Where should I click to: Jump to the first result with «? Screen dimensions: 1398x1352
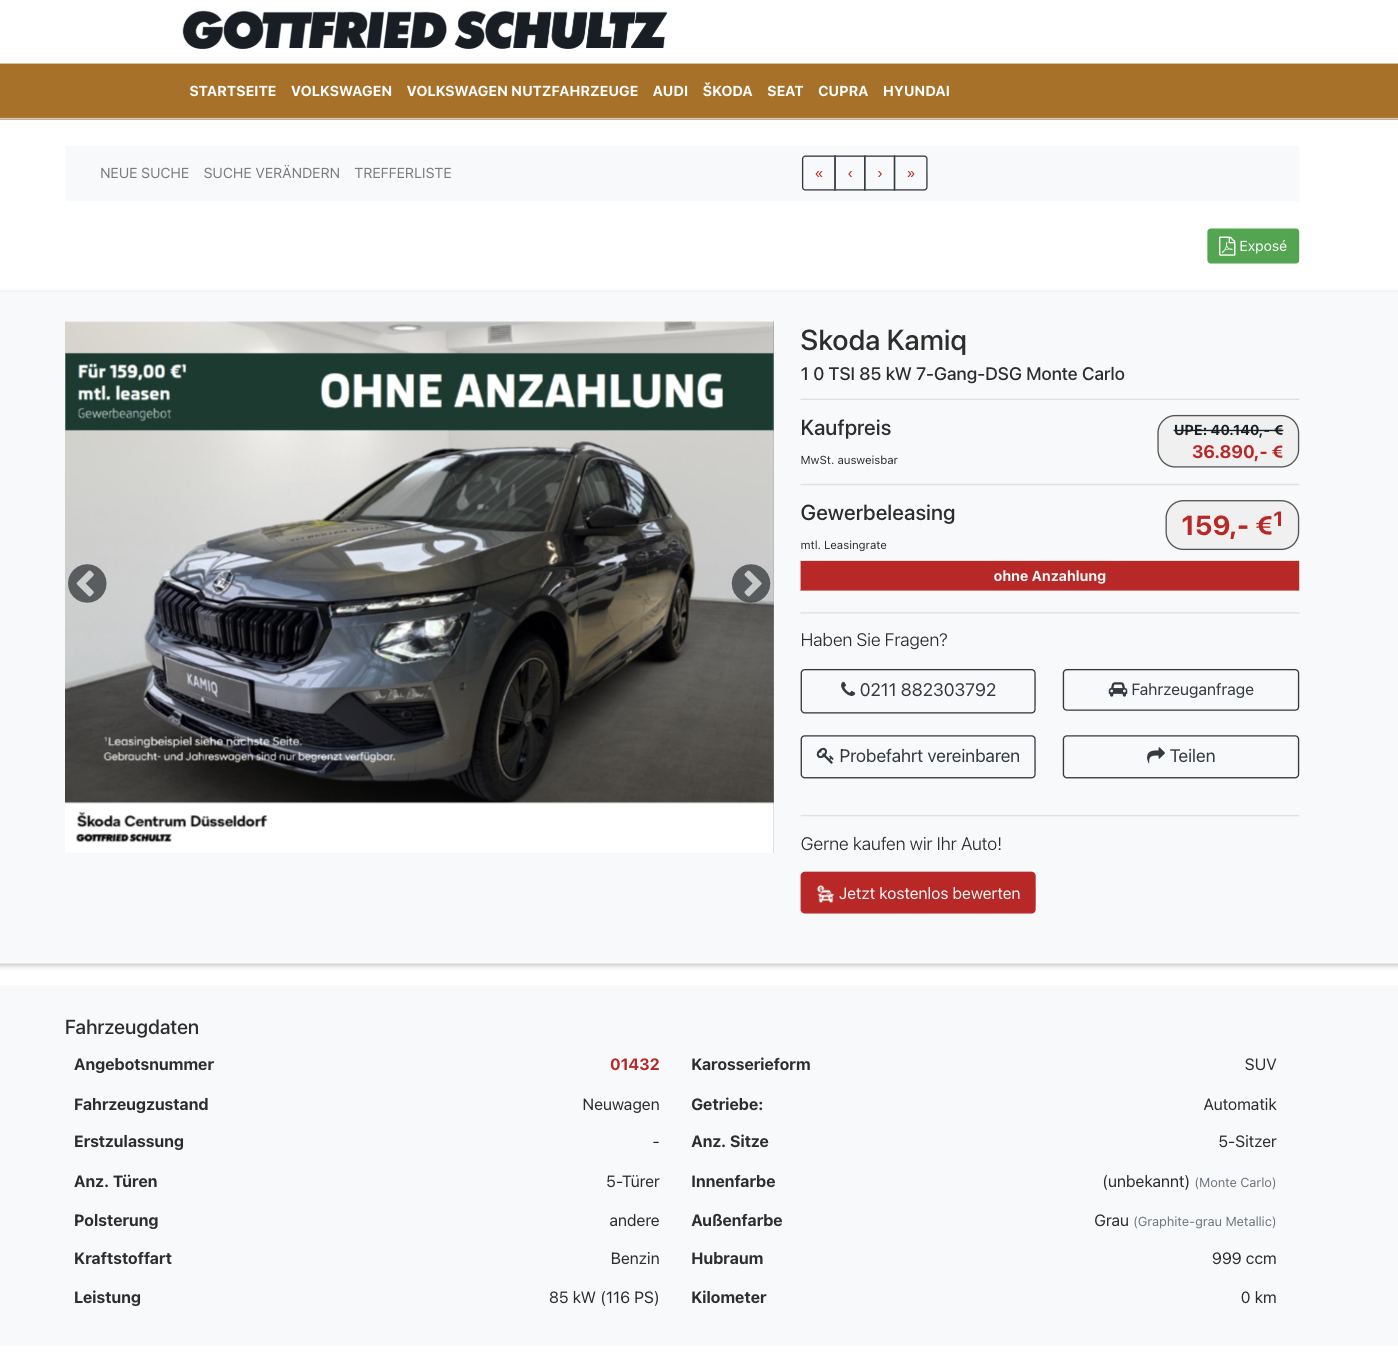point(819,173)
